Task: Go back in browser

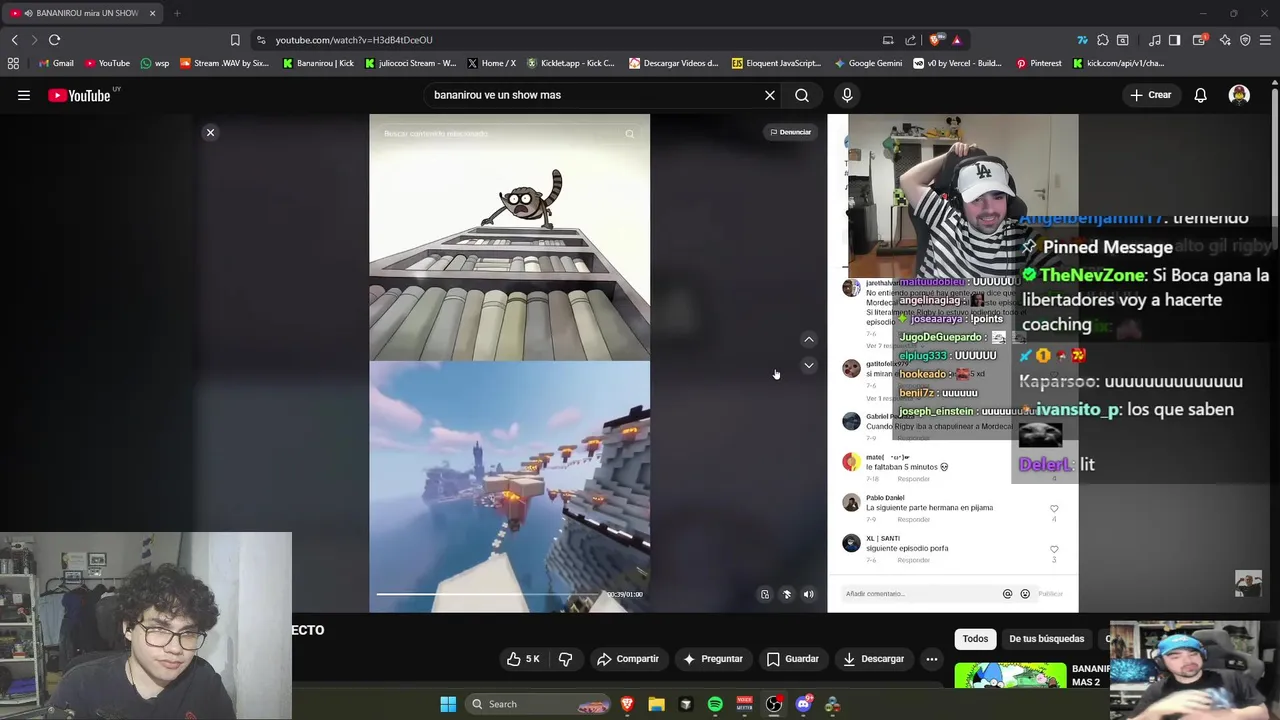Action: tap(14, 40)
